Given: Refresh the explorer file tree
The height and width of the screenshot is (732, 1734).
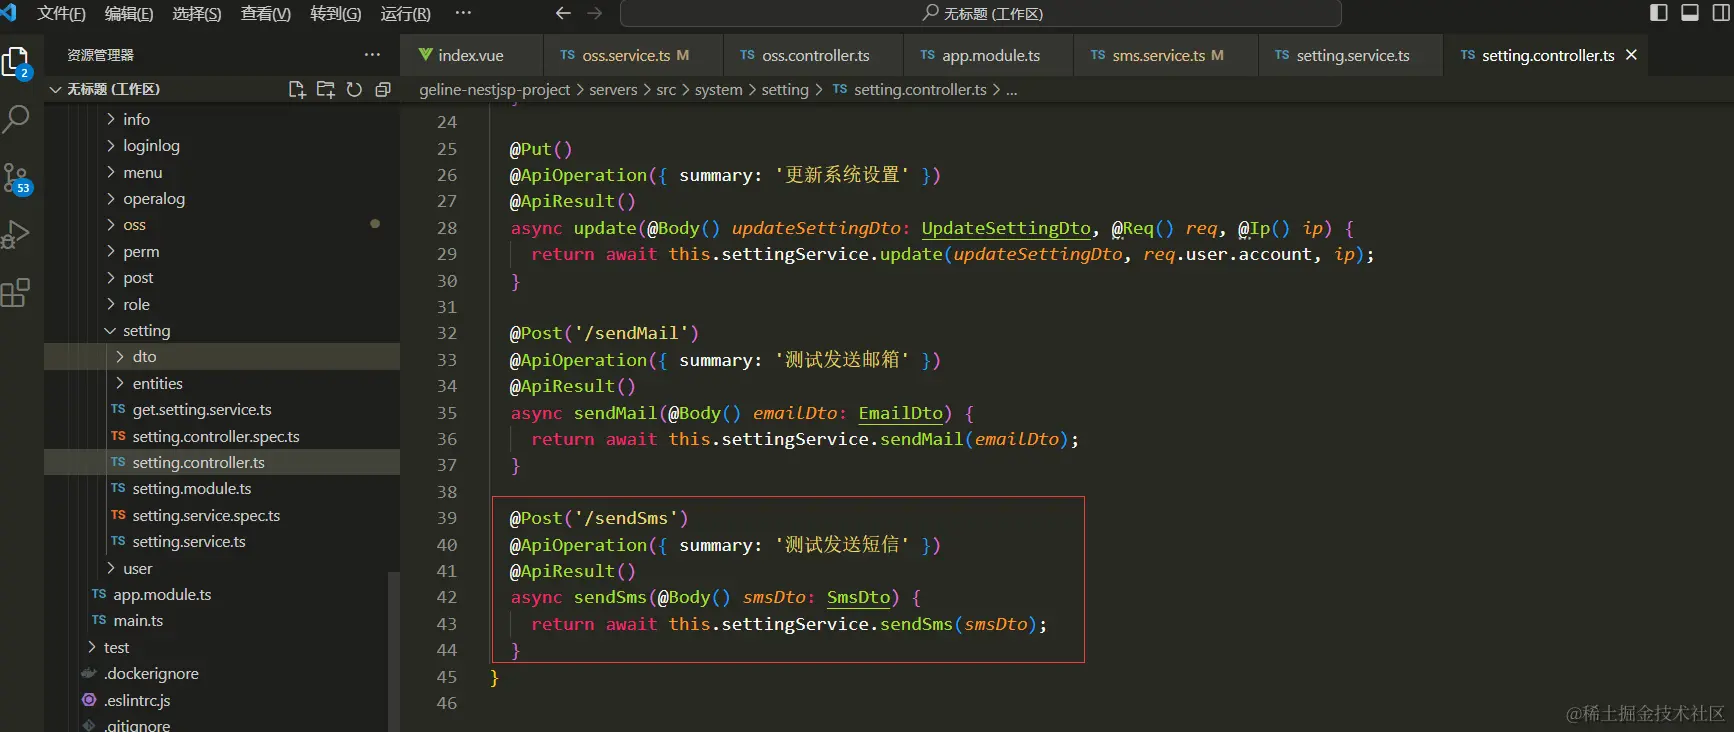Looking at the screenshot, I should [x=354, y=89].
